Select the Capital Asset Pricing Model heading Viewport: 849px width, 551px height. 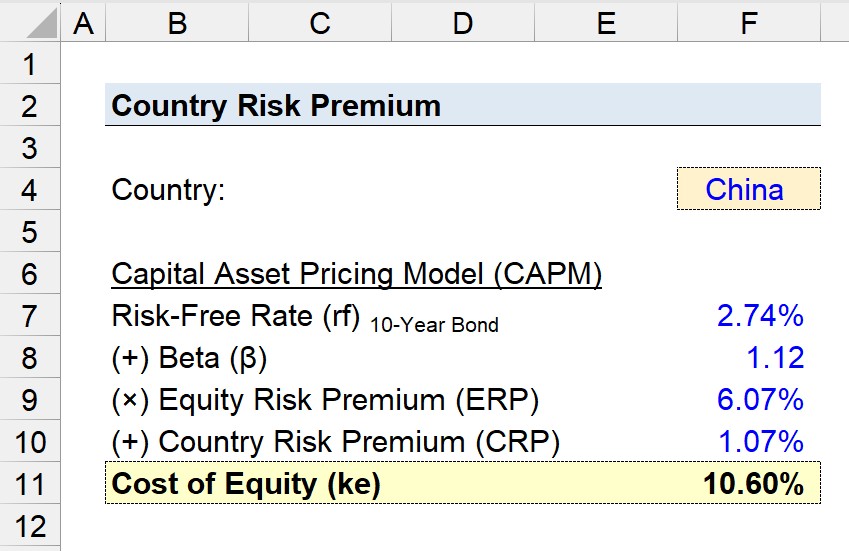[356, 274]
